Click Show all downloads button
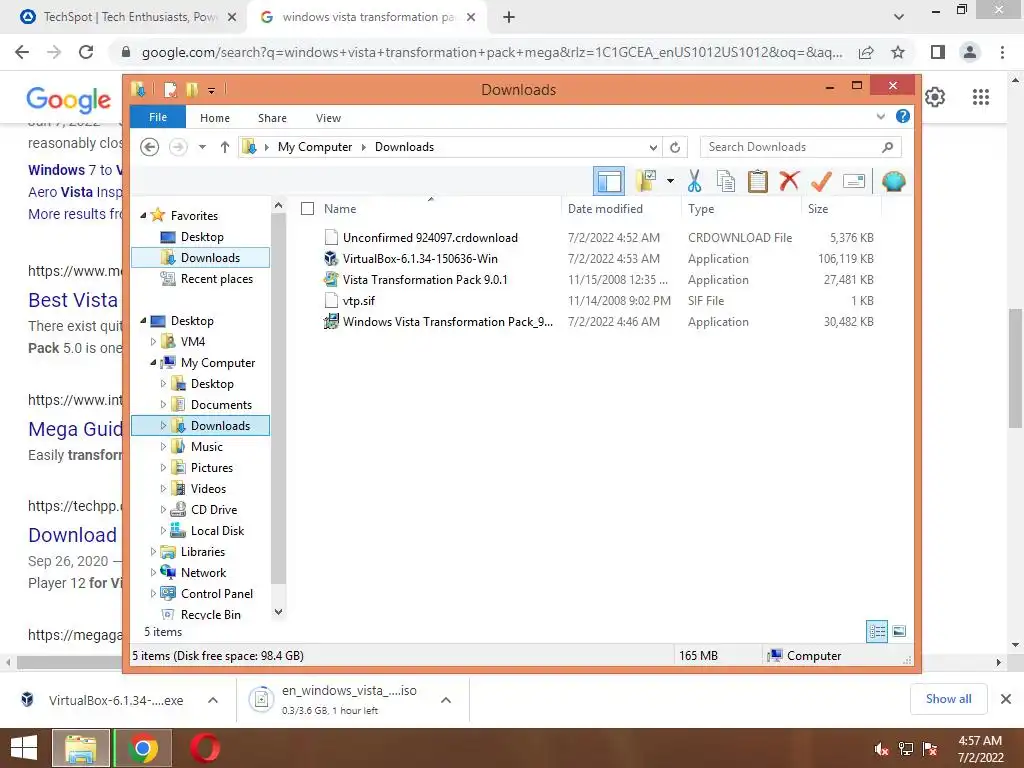The width and height of the screenshot is (1024, 768). [948, 699]
